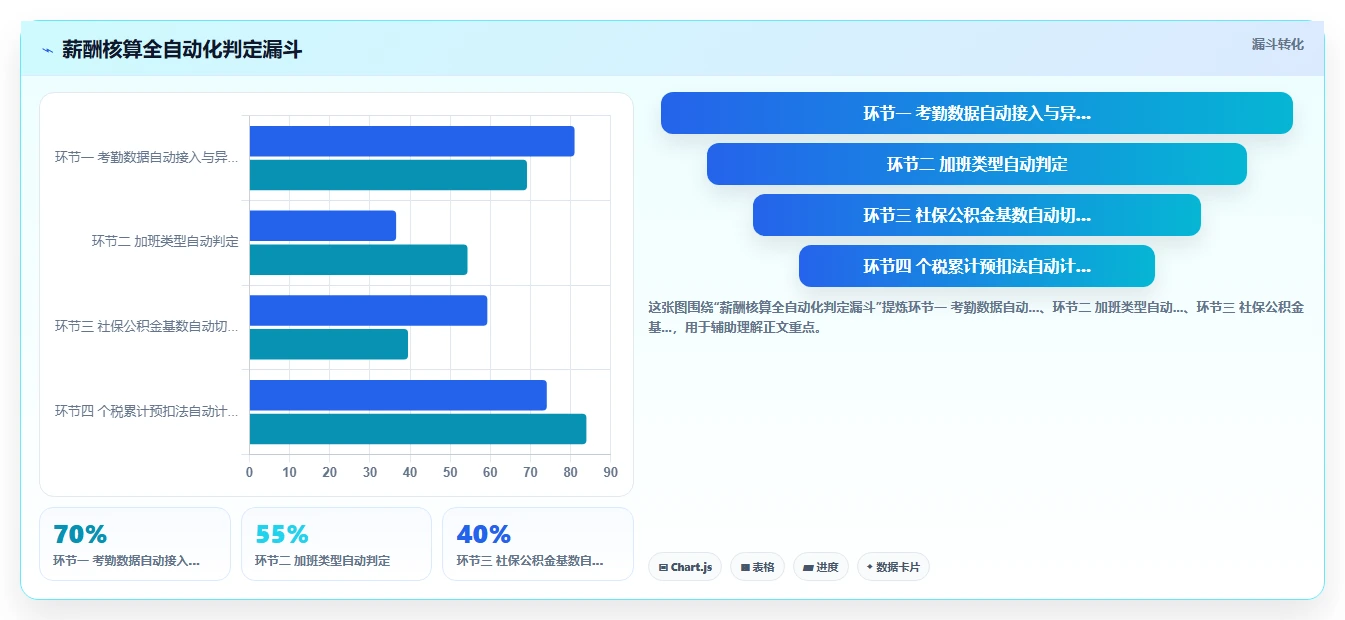
Task: Click the 进度 tag
Action: 821,567
